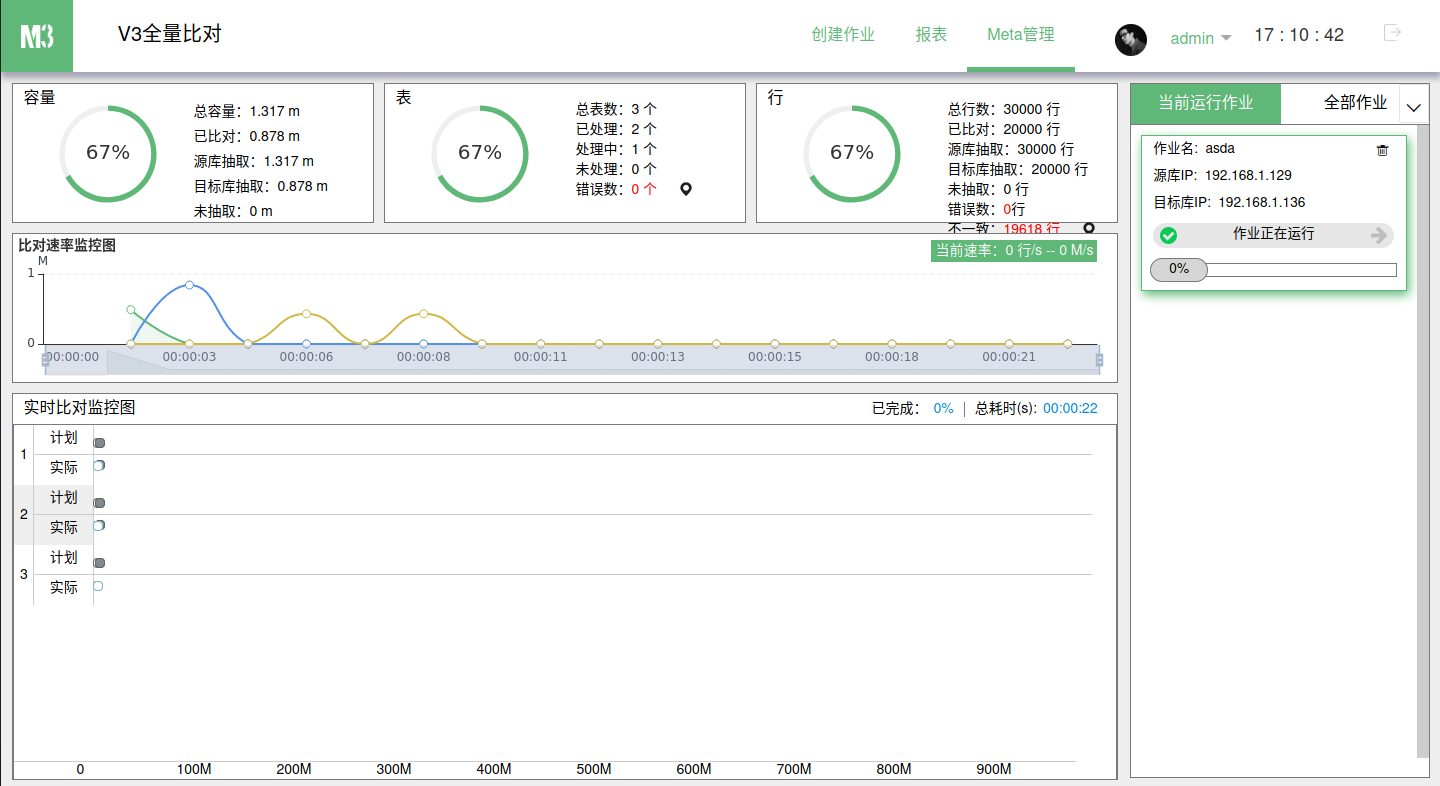Click the 目标库IP: 192.168.1.136 text
This screenshot has height=786, width=1440.
pos(1229,202)
